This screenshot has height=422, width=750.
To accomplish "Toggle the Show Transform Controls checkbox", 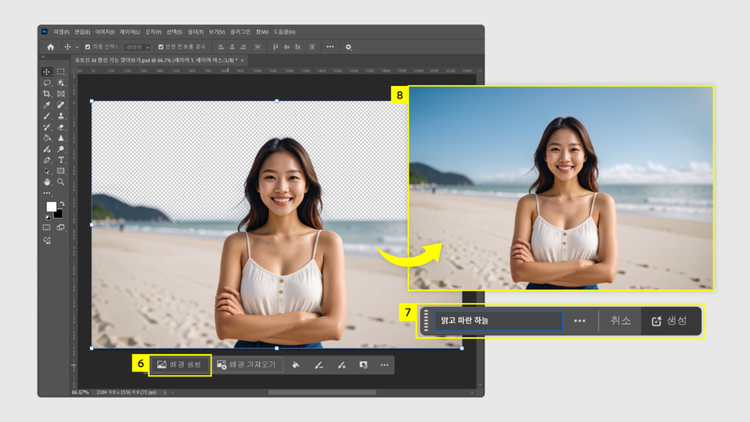I will click(x=161, y=47).
